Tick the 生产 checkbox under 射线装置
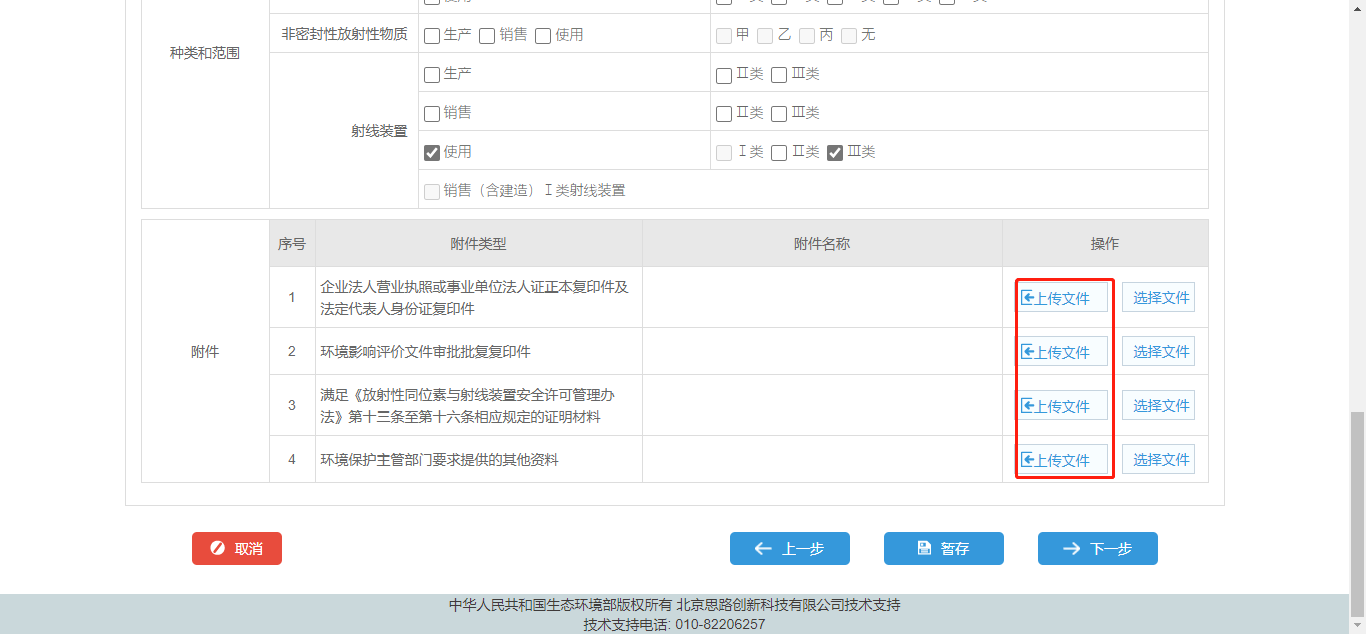 point(432,75)
